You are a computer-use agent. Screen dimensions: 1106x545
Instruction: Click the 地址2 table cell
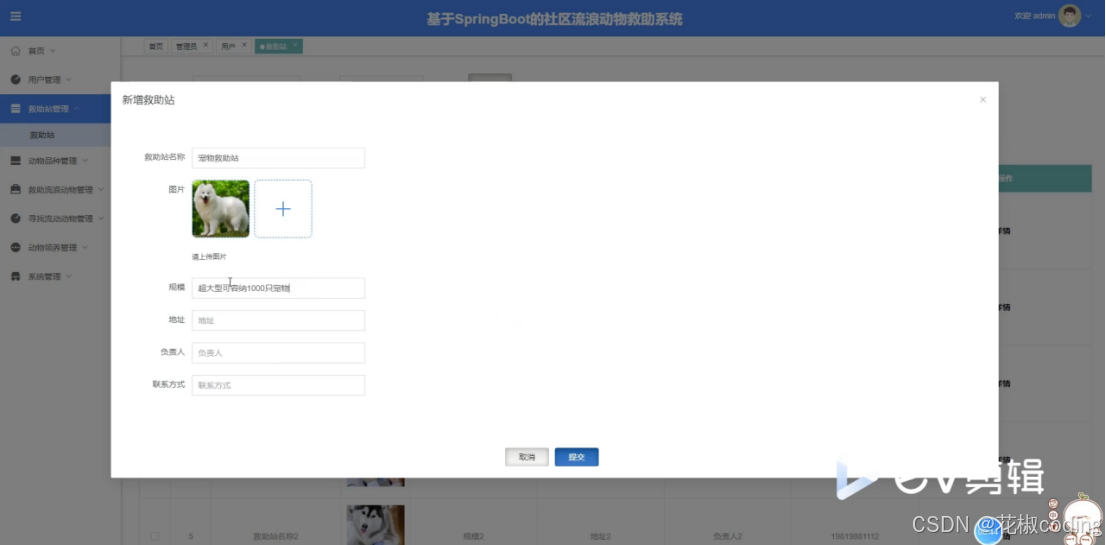[x=601, y=537]
